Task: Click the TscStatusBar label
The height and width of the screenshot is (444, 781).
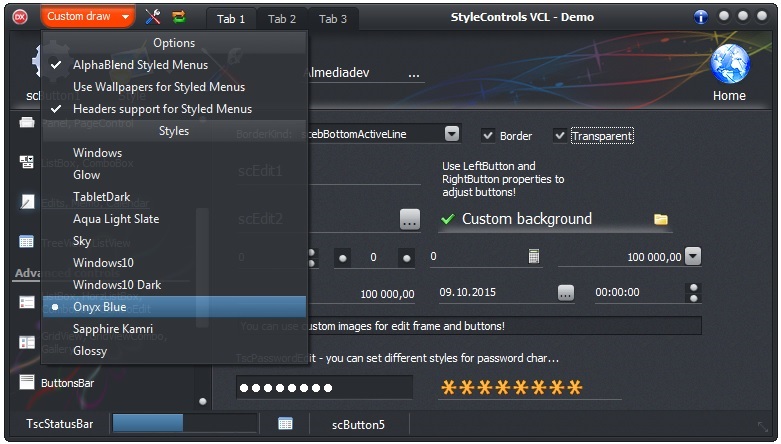Action: point(60,424)
